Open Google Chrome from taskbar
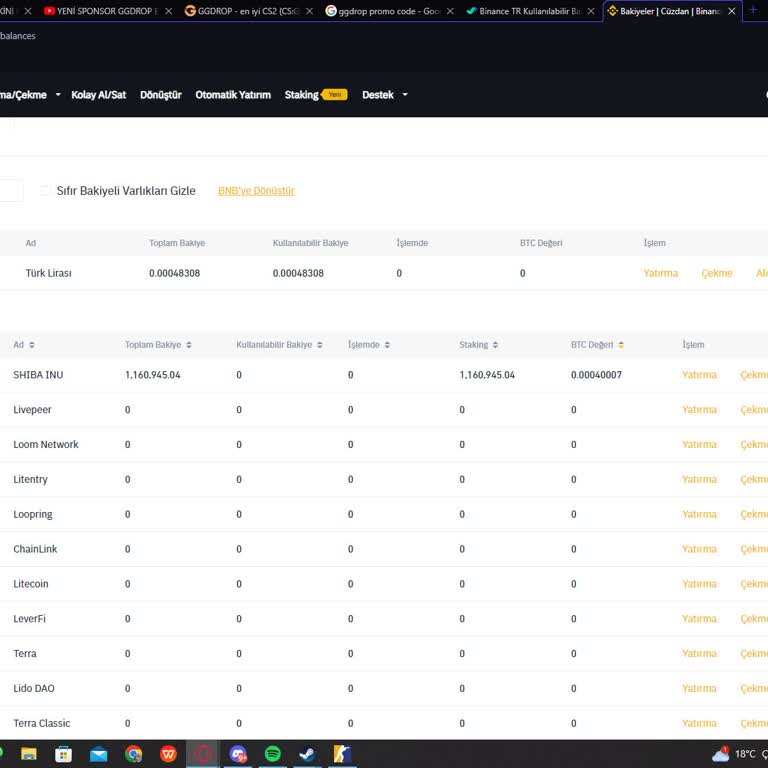 133,754
